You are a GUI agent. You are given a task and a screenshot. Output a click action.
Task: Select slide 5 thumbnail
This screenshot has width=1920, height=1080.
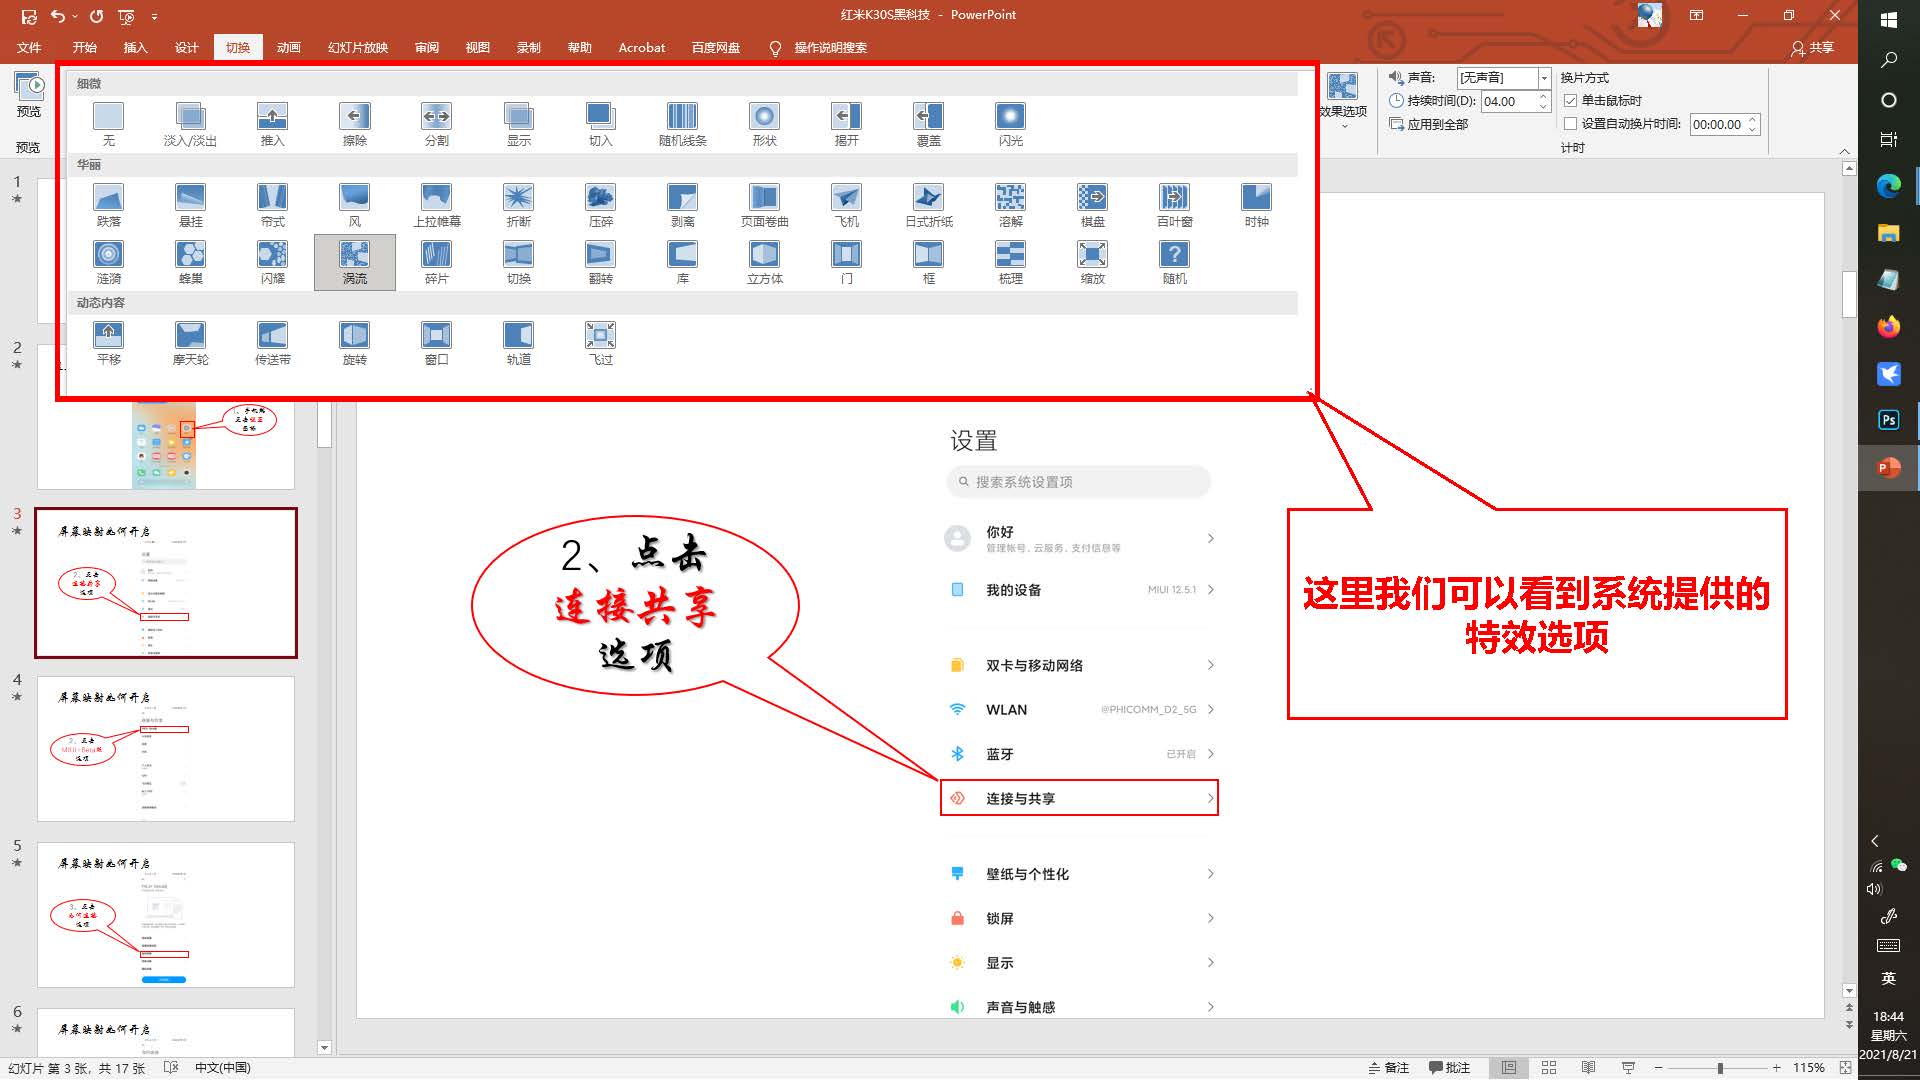(166, 915)
